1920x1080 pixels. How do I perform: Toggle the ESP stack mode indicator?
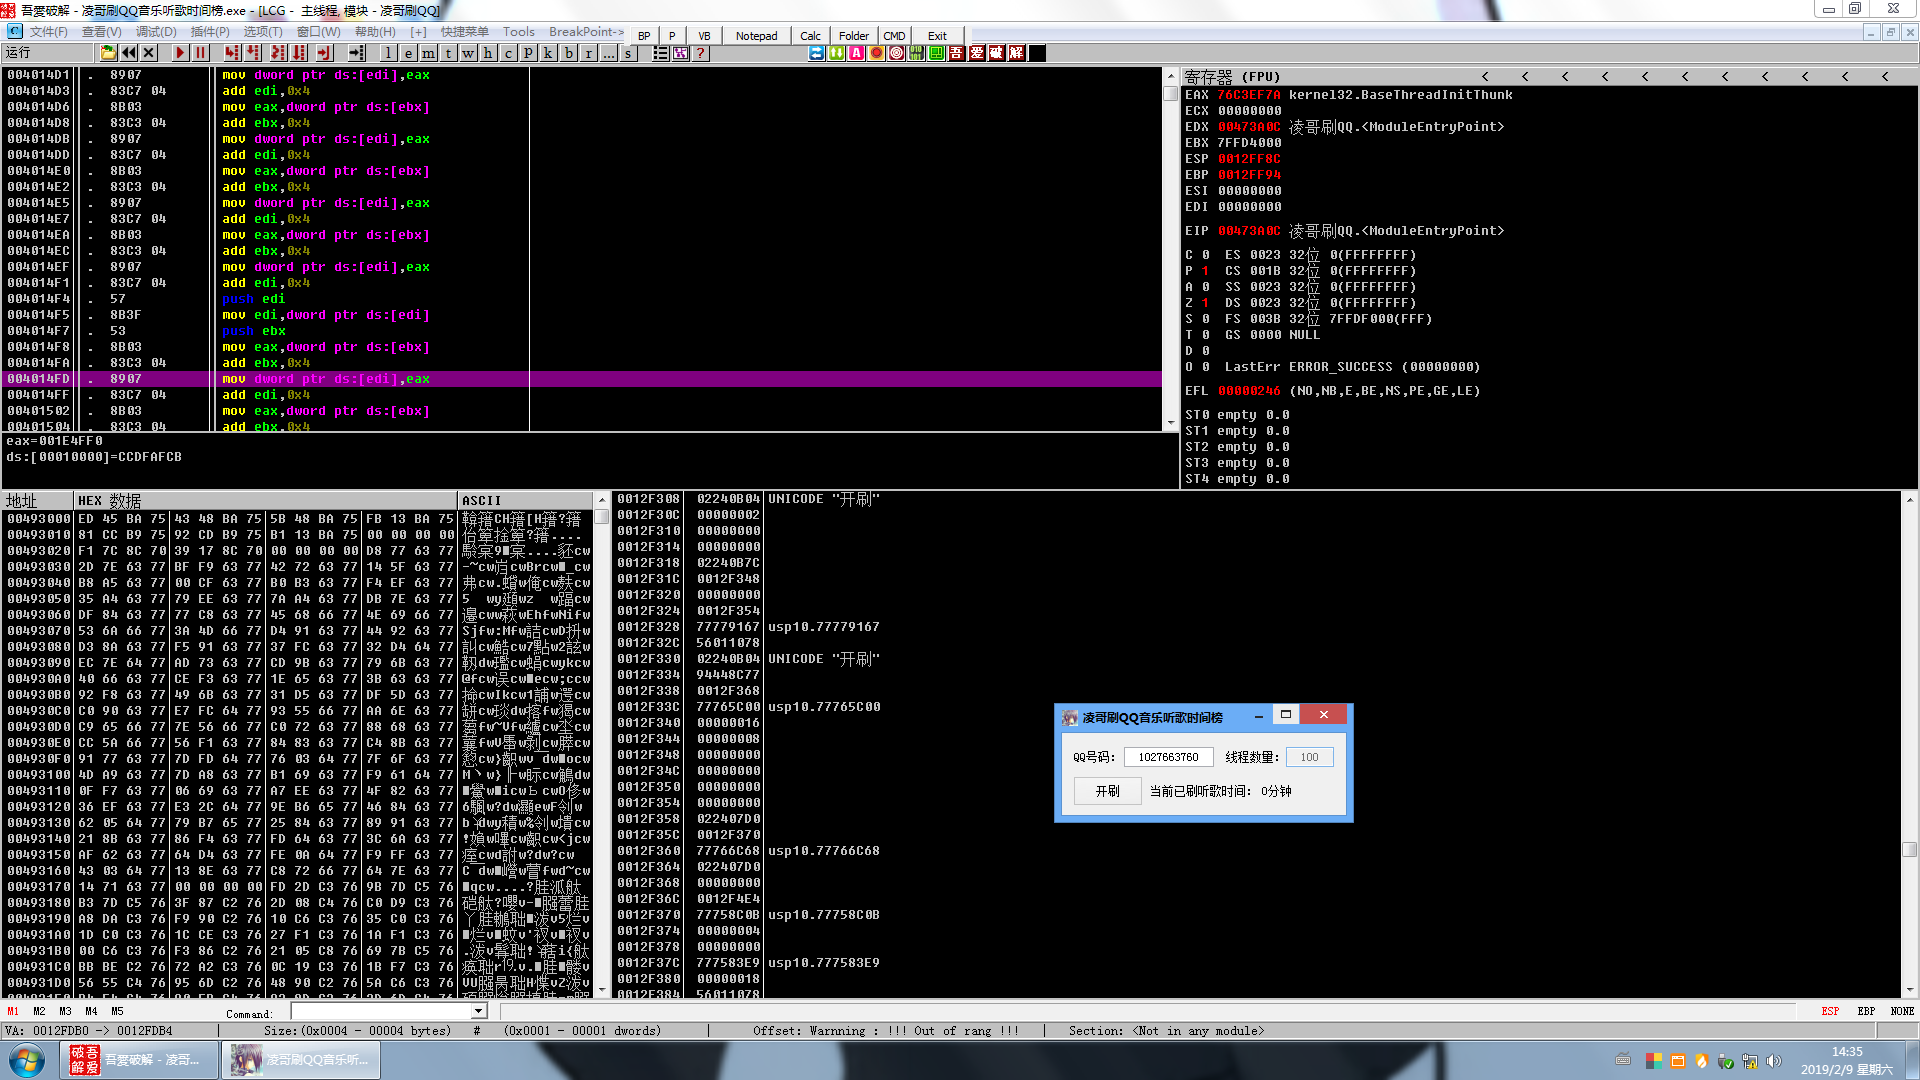1830,1011
